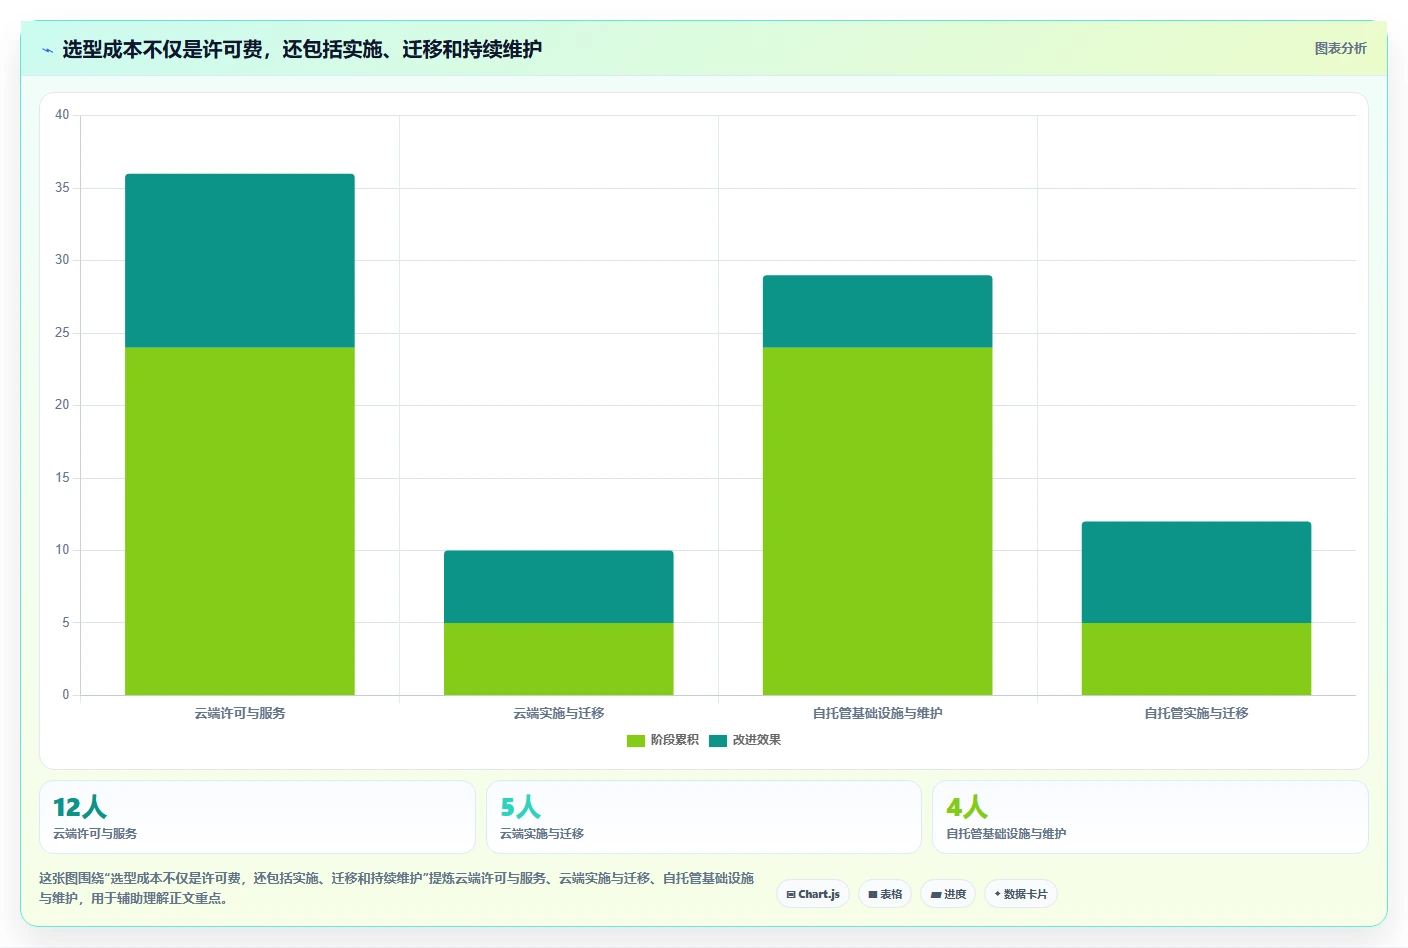Click the 阶段累积 legend label
1408x948 pixels.
click(x=675, y=740)
